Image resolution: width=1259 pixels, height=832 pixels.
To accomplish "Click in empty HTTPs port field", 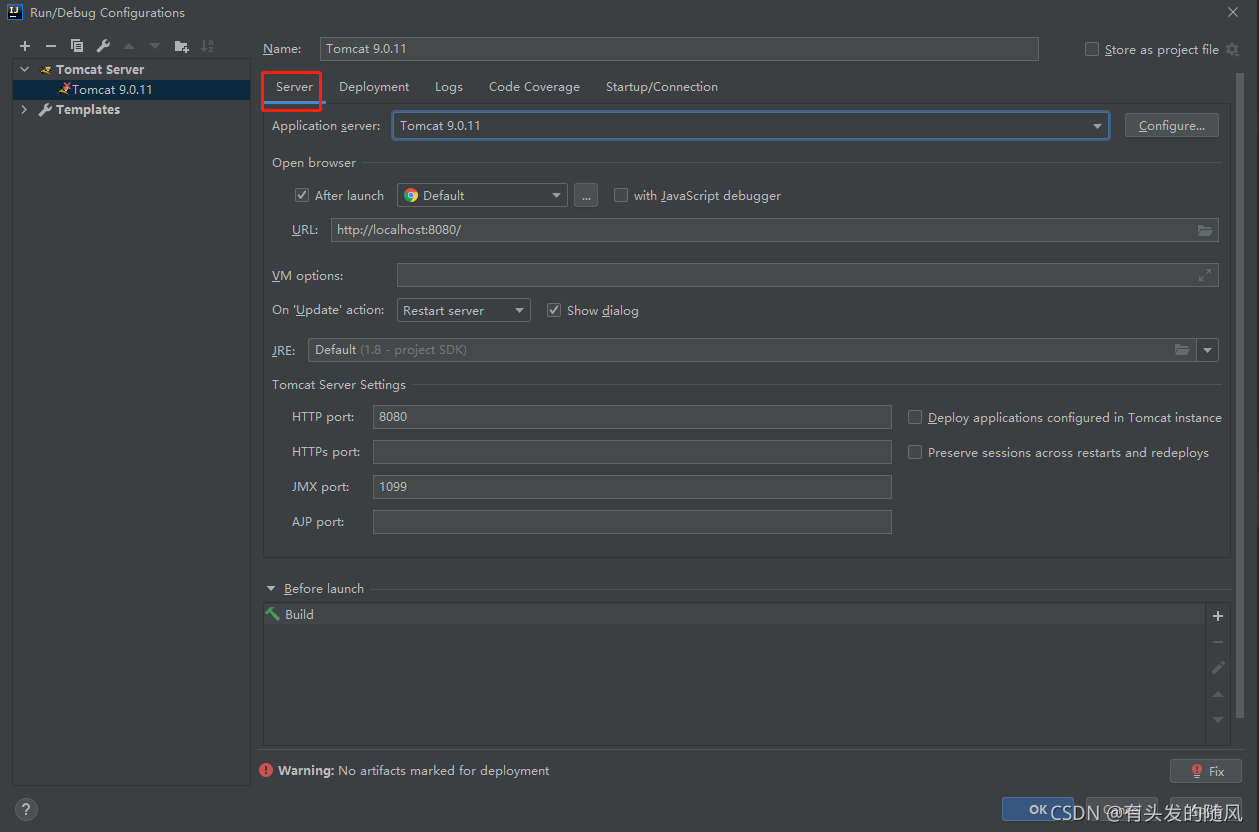I will (632, 452).
